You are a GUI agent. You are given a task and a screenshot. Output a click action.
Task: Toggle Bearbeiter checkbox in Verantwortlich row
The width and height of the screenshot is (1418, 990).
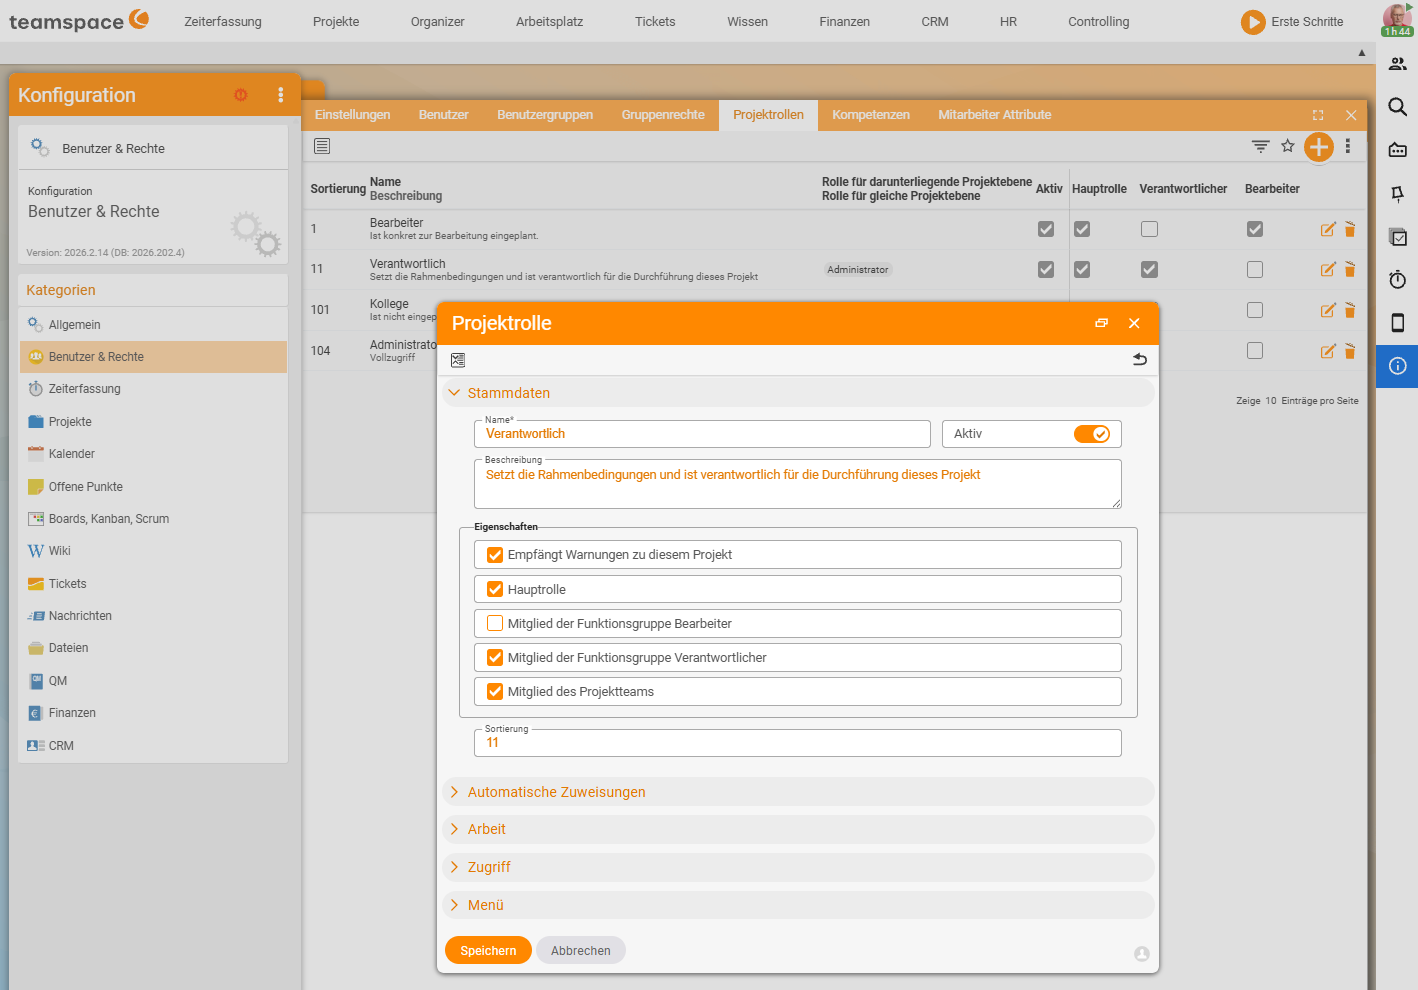coord(1255,269)
